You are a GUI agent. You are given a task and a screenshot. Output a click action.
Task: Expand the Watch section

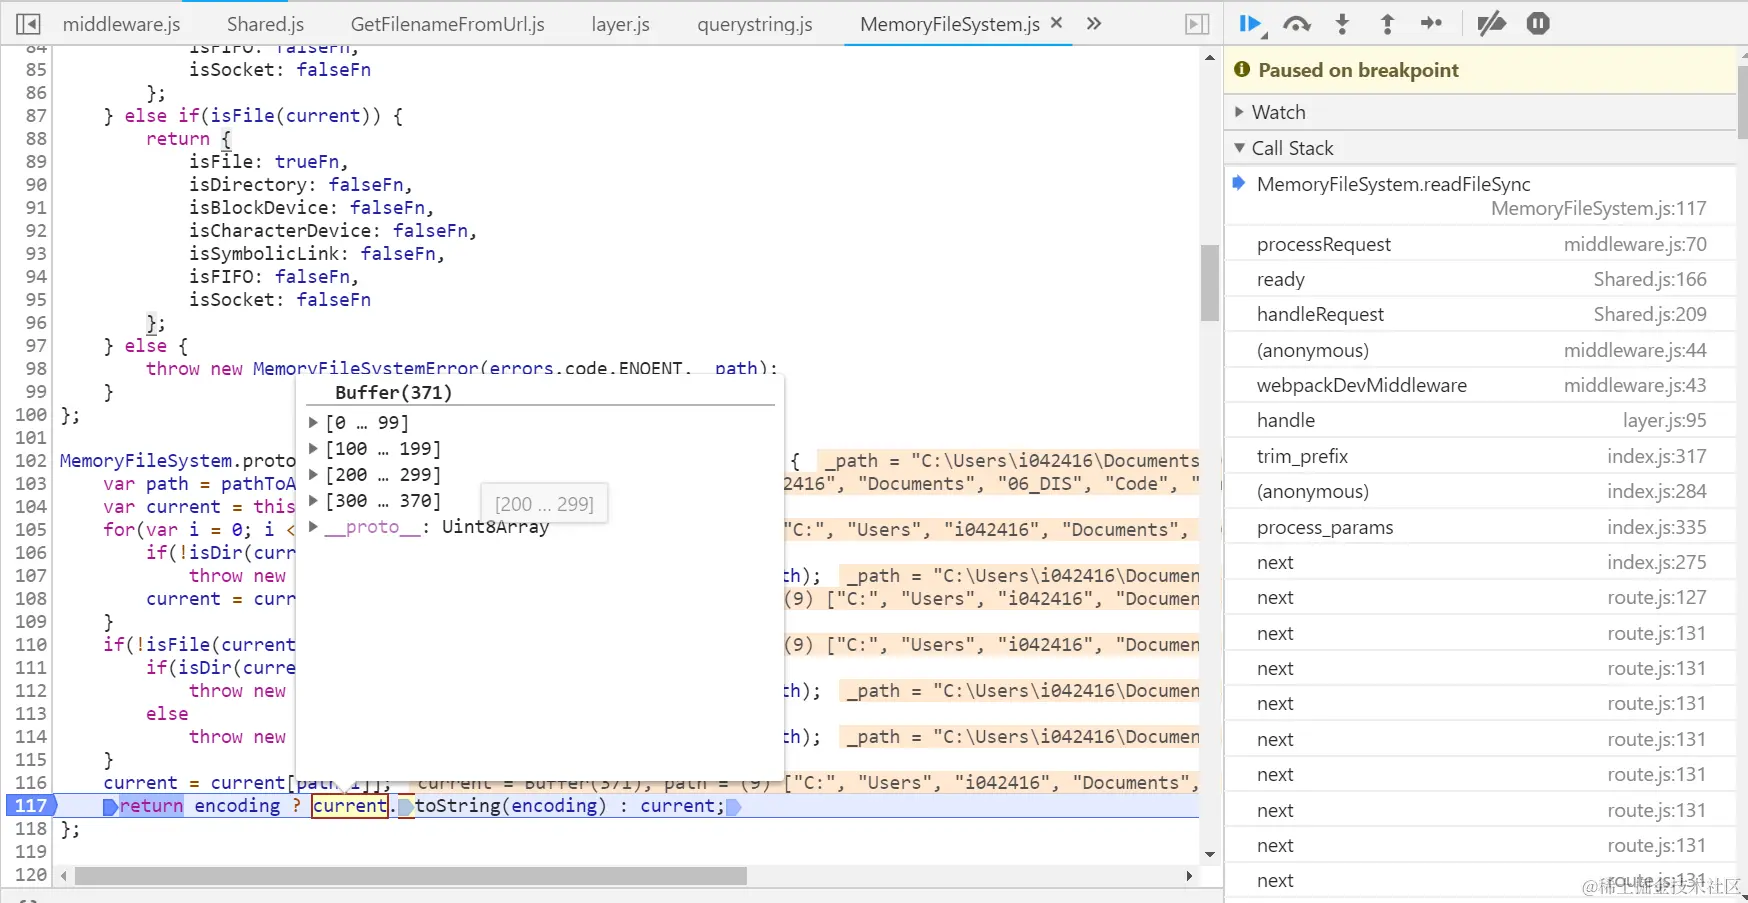[x=1240, y=112]
